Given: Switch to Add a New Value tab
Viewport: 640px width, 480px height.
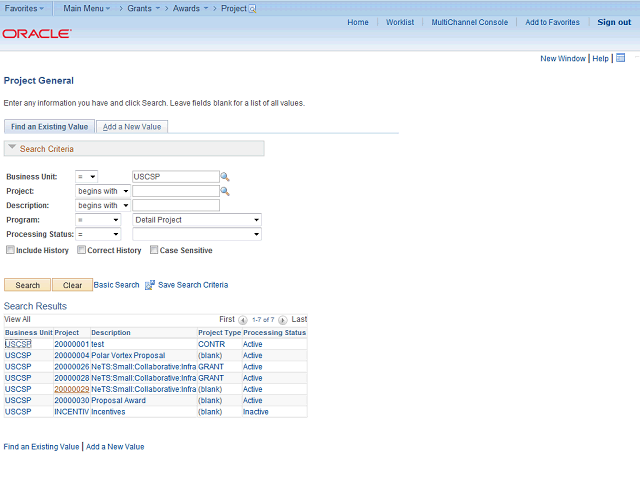Looking at the screenshot, I should click(x=132, y=127).
